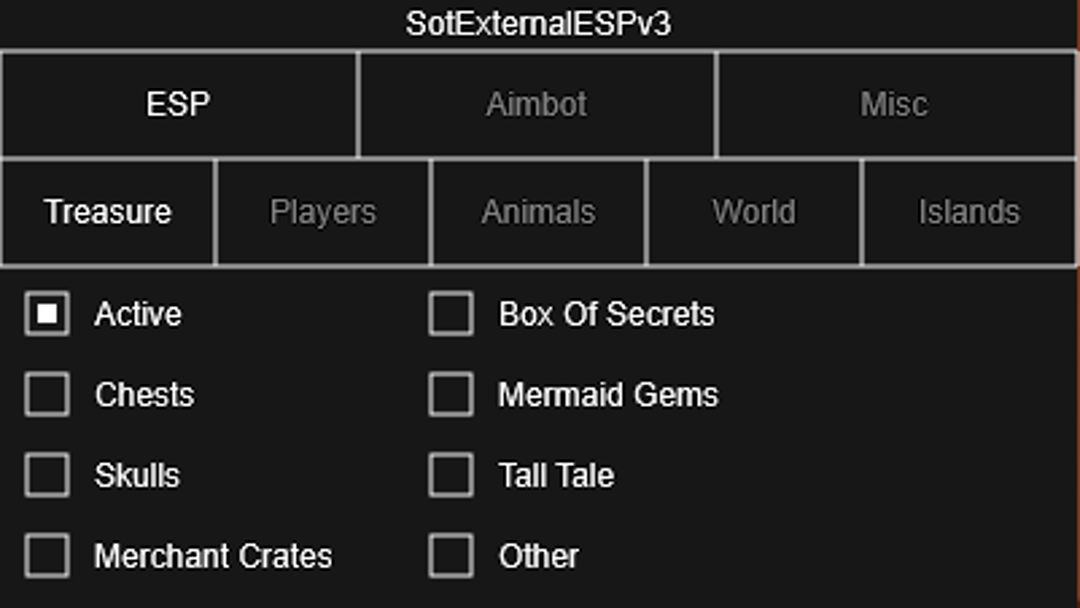Screen dimensions: 1080x608
Task: Switch to the ESP tab
Action: click(179, 105)
